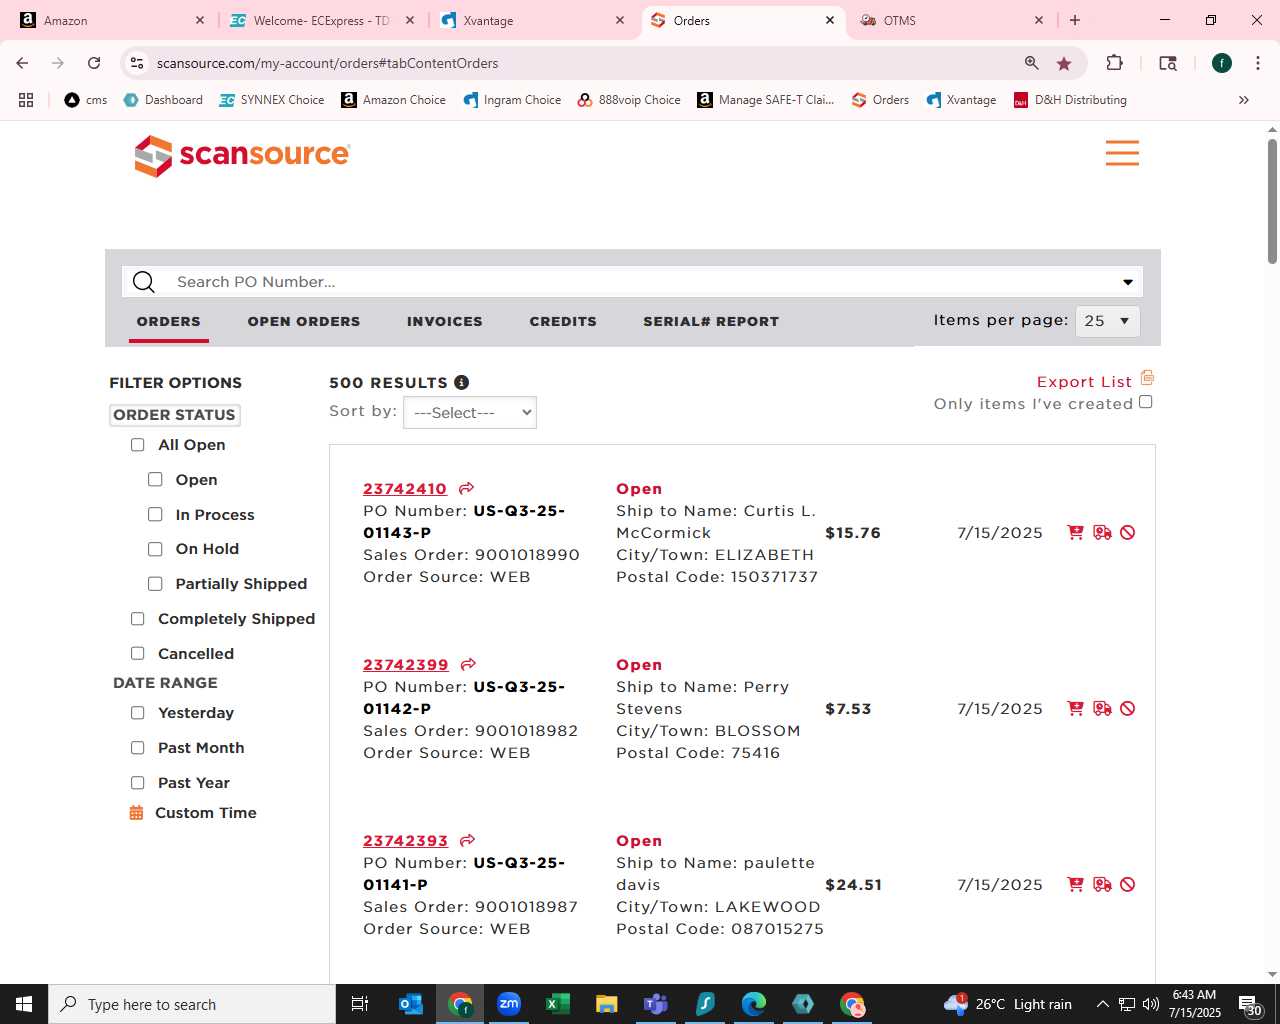Switch to the Credits tab

pyautogui.click(x=563, y=321)
